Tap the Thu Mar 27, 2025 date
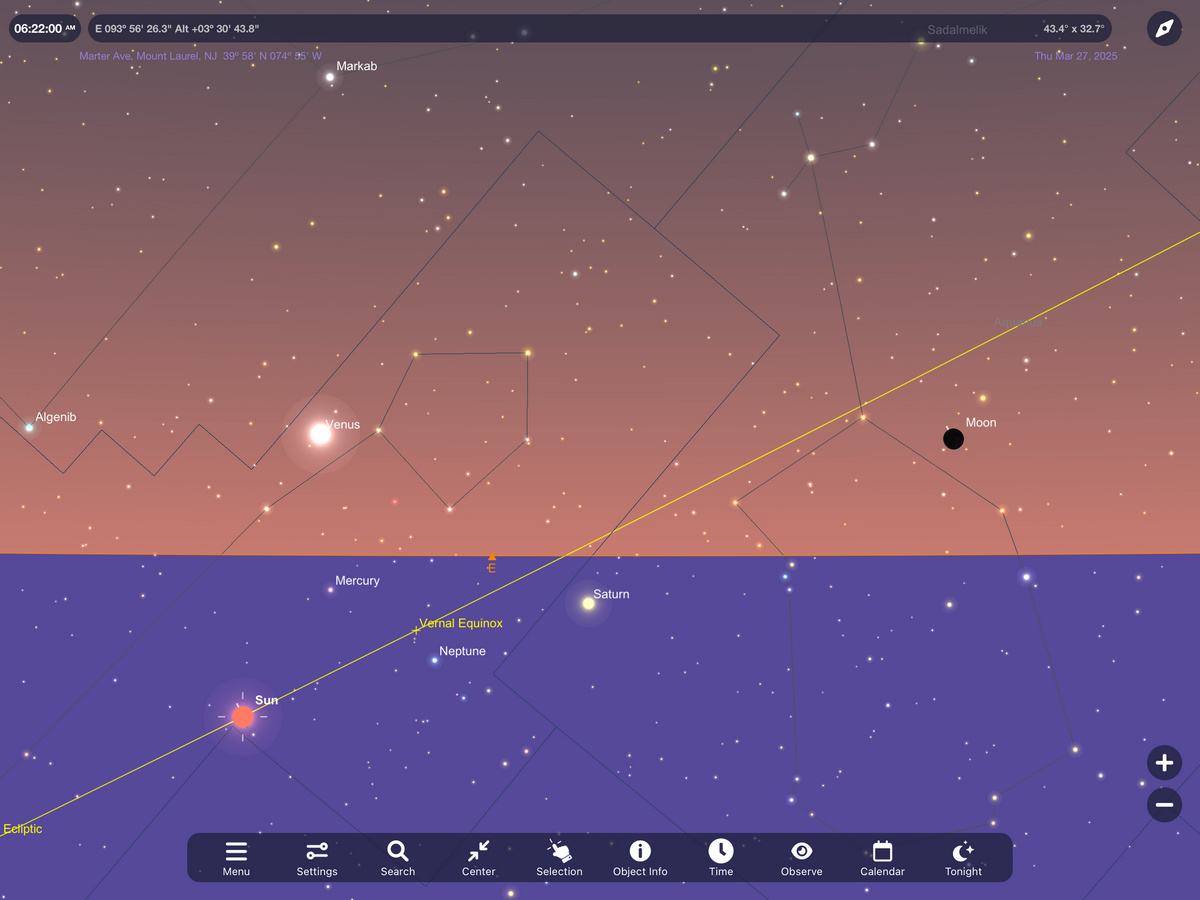 [1076, 56]
